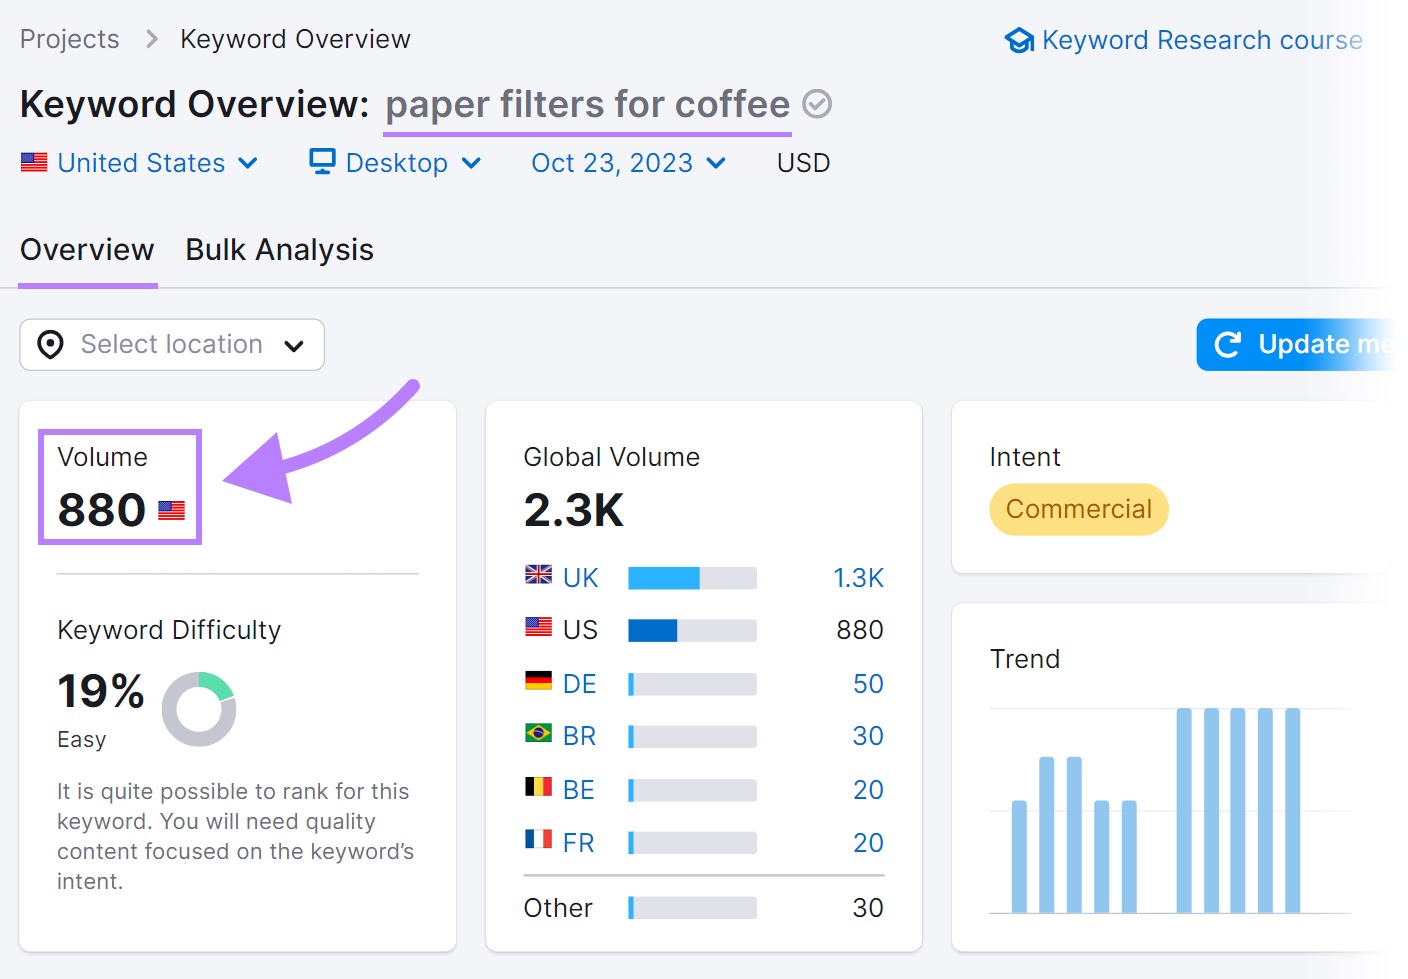Screen dimensions: 1408x979
Task: Click the Commercial intent badge
Action: click(1078, 509)
